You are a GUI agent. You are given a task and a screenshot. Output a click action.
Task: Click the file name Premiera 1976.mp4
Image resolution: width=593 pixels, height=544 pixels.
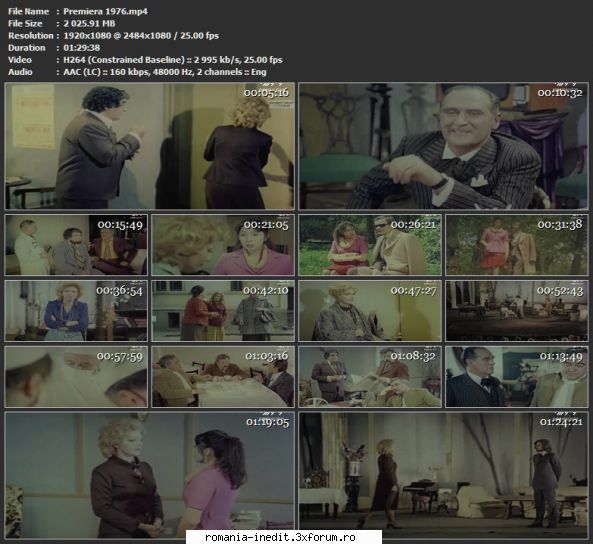(106, 11)
